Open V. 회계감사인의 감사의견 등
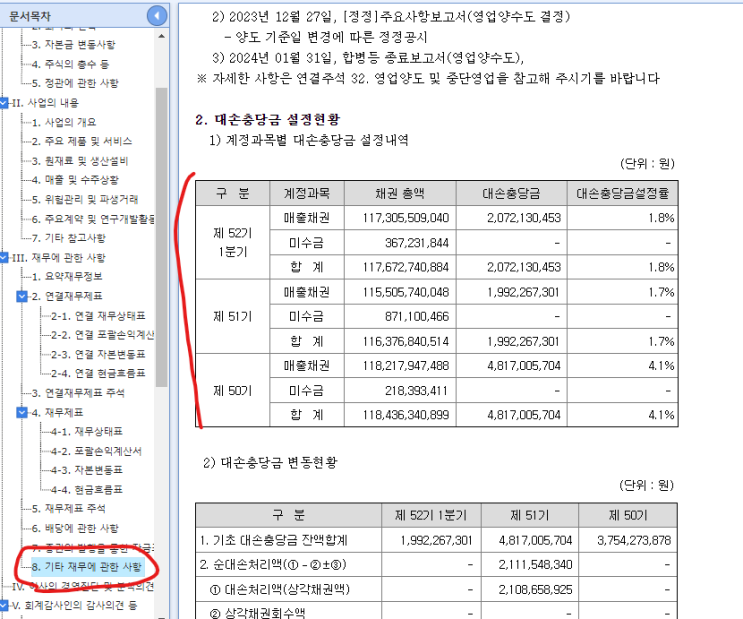 click(74, 605)
